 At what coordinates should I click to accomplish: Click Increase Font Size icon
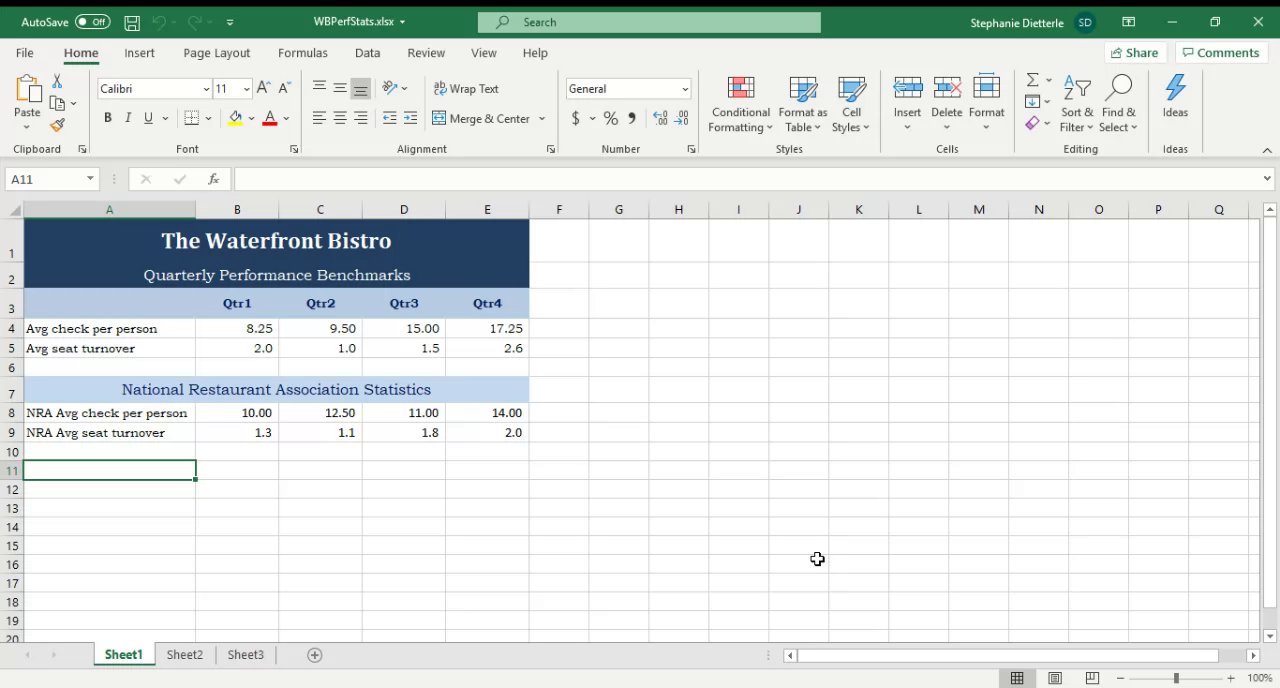point(264,88)
